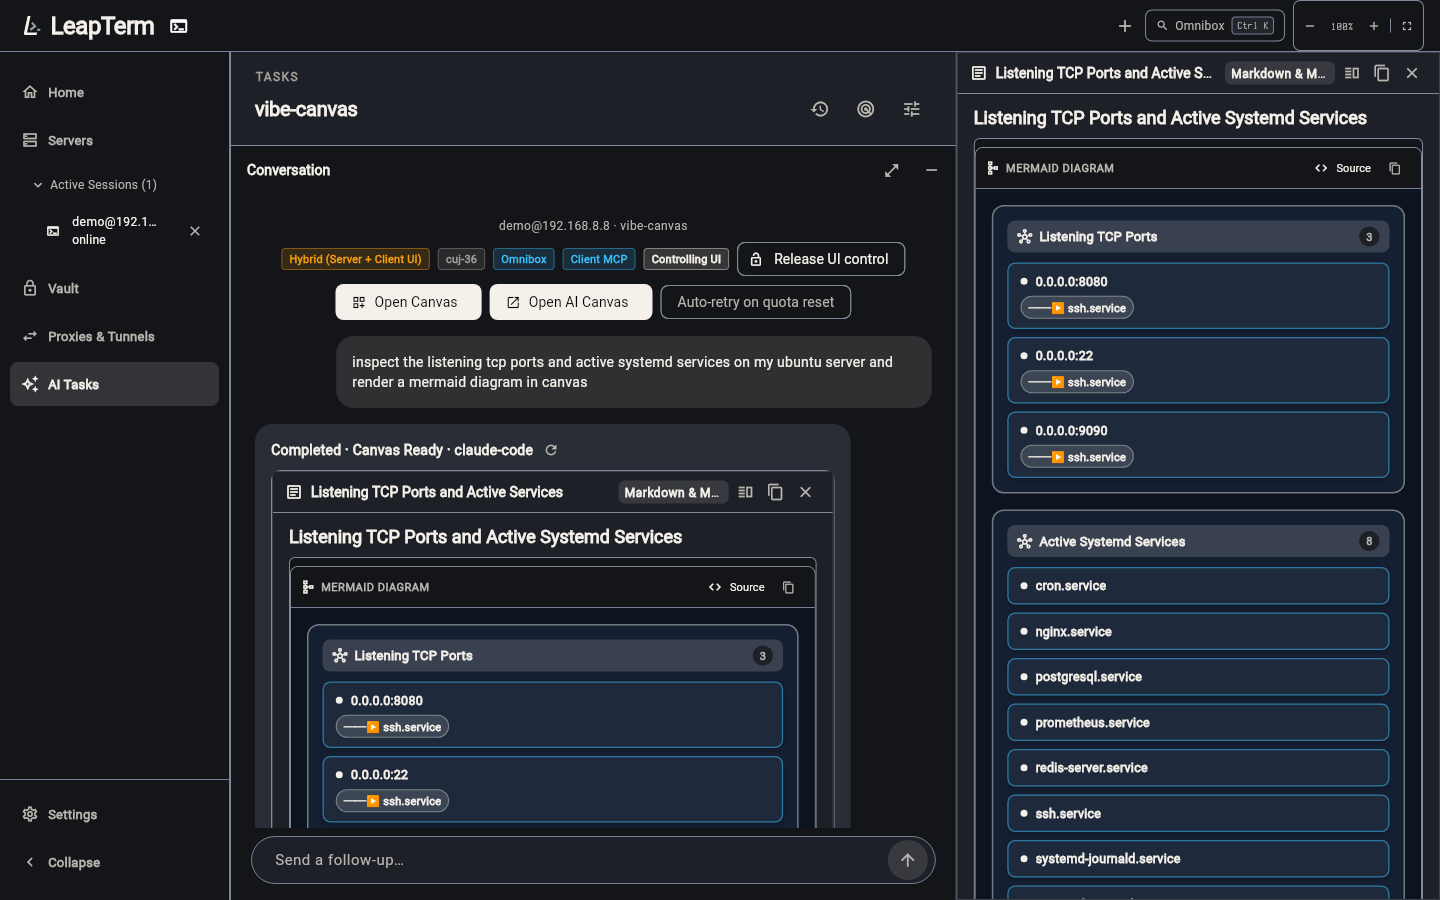Image resolution: width=1440 pixels, height=900 pixels.
Task: Enter fullscreen mode via the top-bar icon
Action: coord(1407,26)
